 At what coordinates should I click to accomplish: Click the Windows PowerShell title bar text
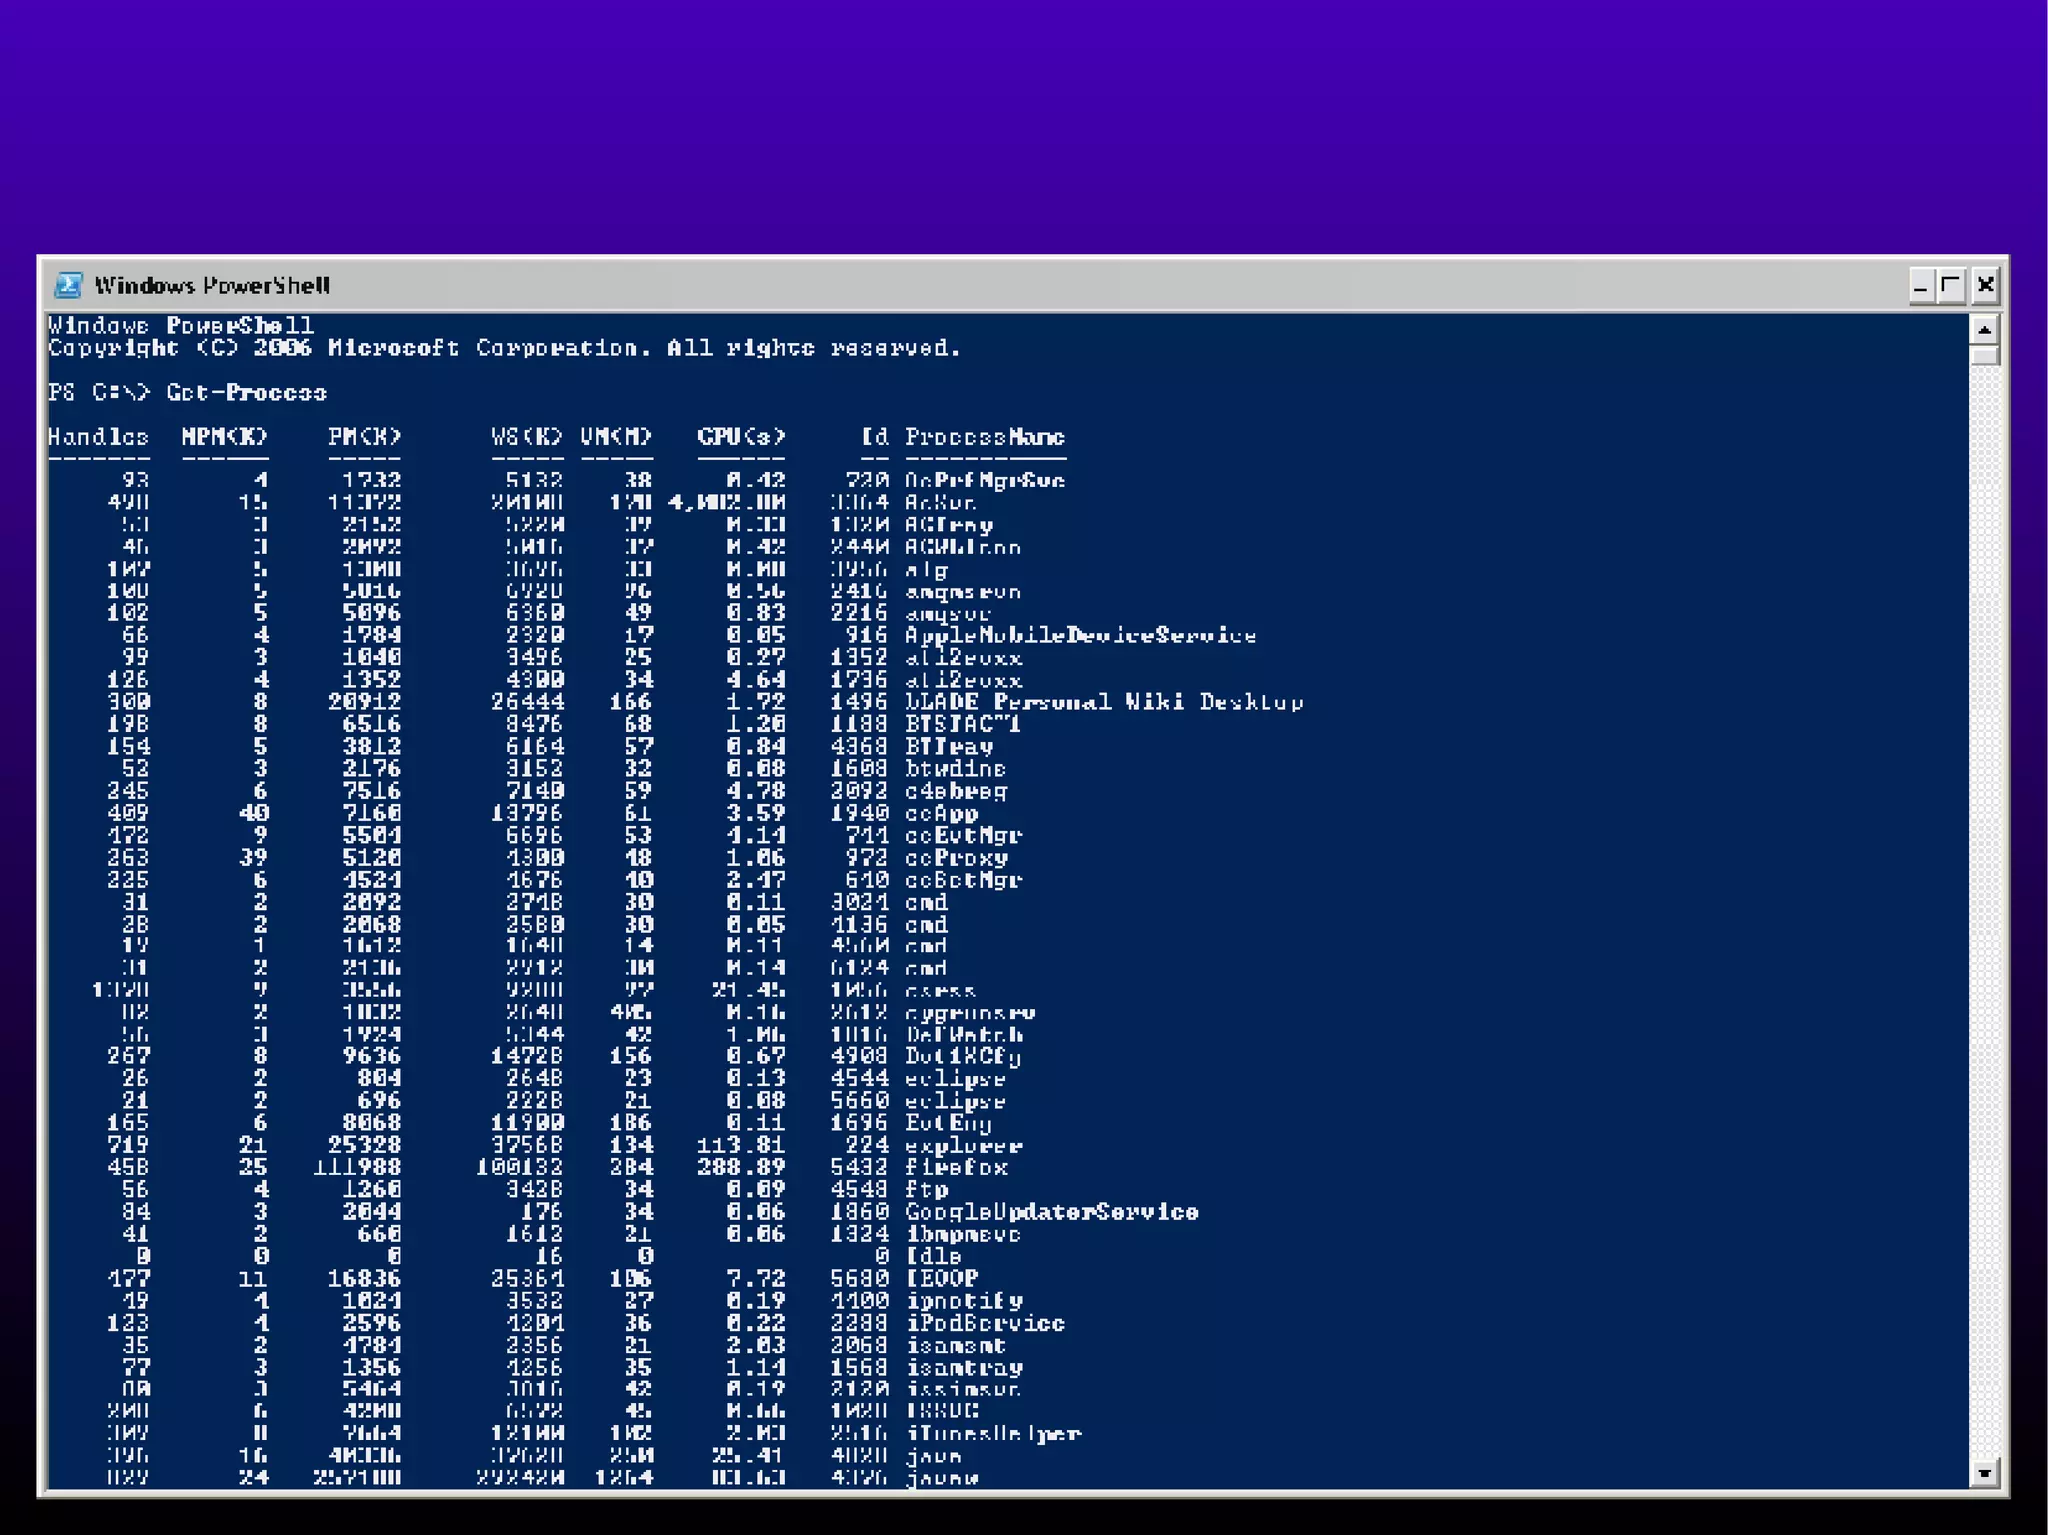[x=212, y=286]
